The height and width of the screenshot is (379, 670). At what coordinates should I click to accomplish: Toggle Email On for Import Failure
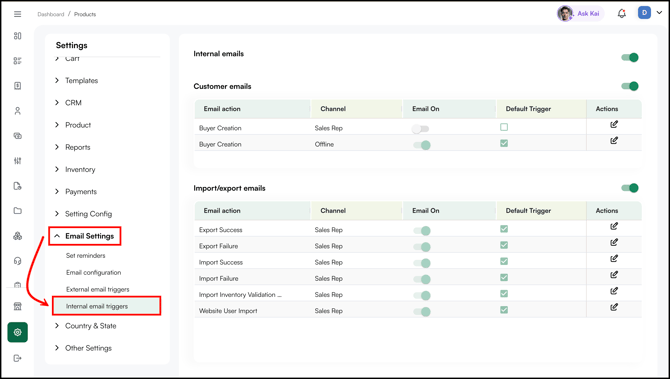(x=422, y=279)
